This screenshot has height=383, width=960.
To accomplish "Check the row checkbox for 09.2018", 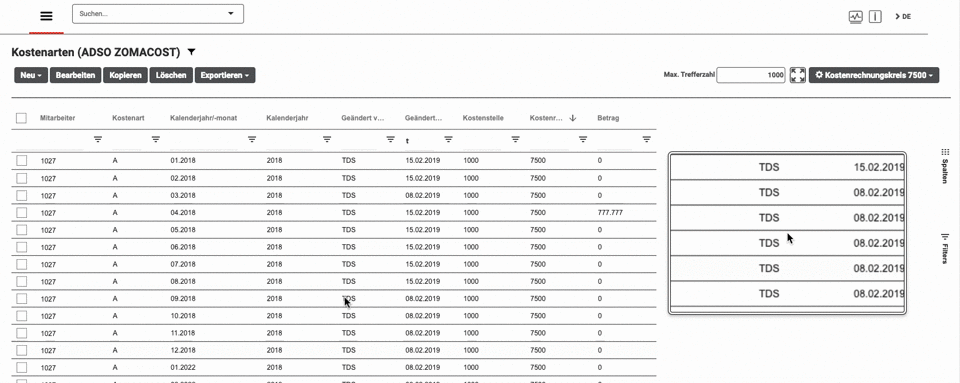I will click(x=22, y=299).
